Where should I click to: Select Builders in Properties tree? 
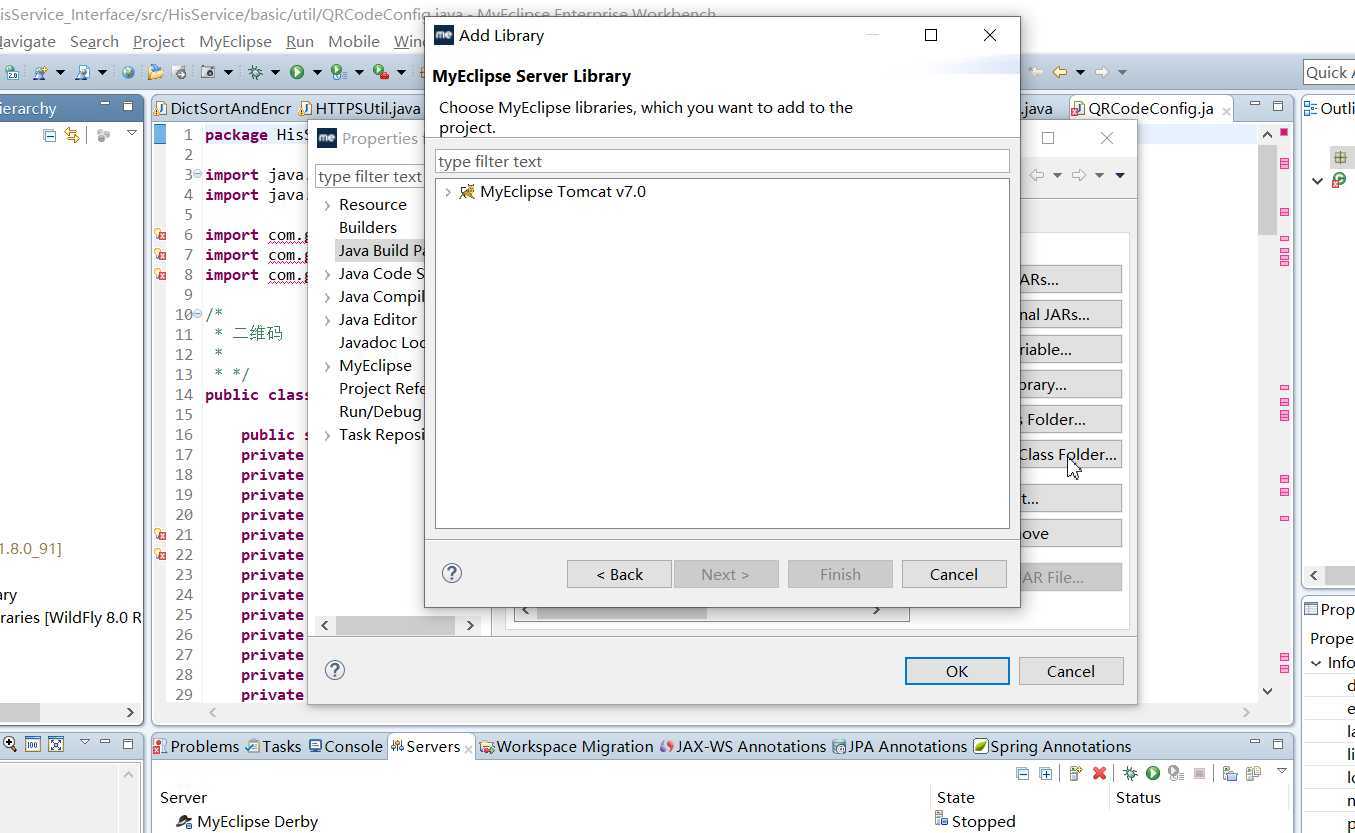368,227
